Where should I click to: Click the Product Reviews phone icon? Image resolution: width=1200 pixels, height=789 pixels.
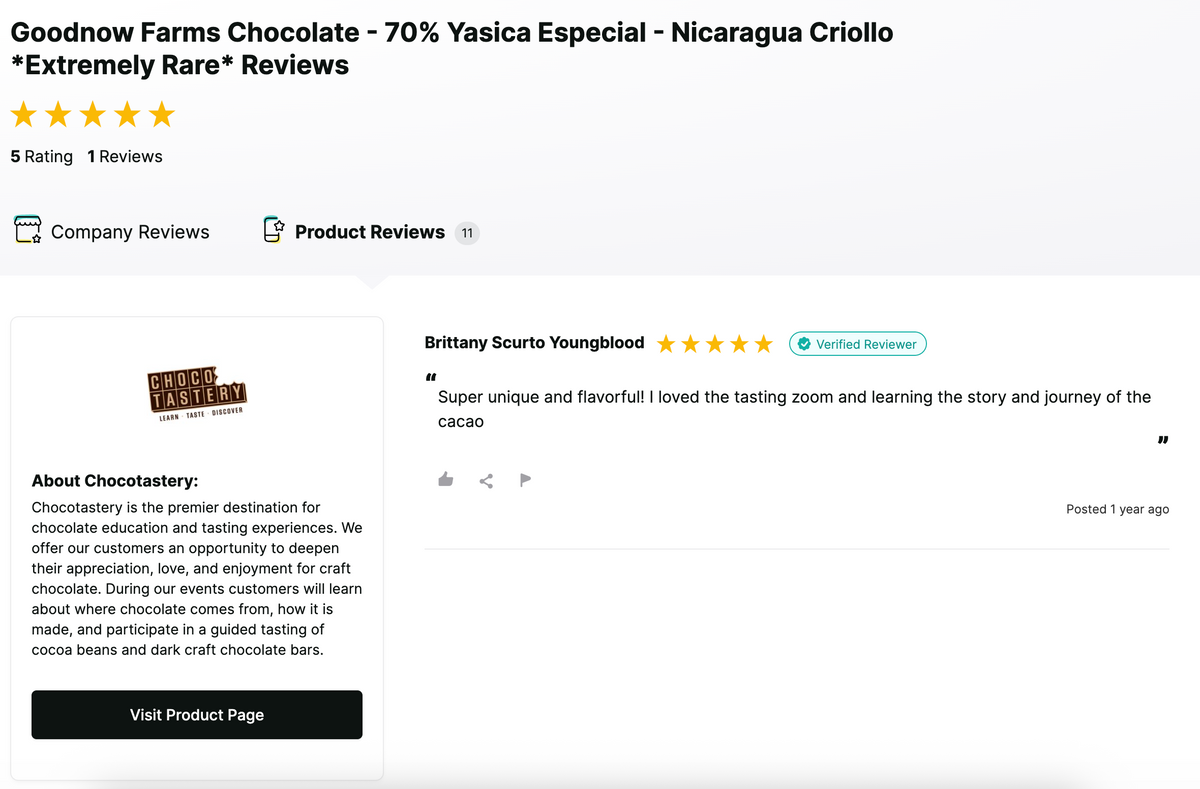pyautogui.click(x=274, y=230)
